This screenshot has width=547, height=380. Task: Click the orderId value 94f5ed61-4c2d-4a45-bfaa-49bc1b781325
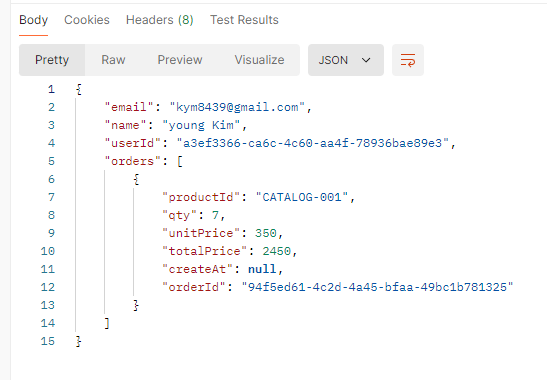click(377, 287)
